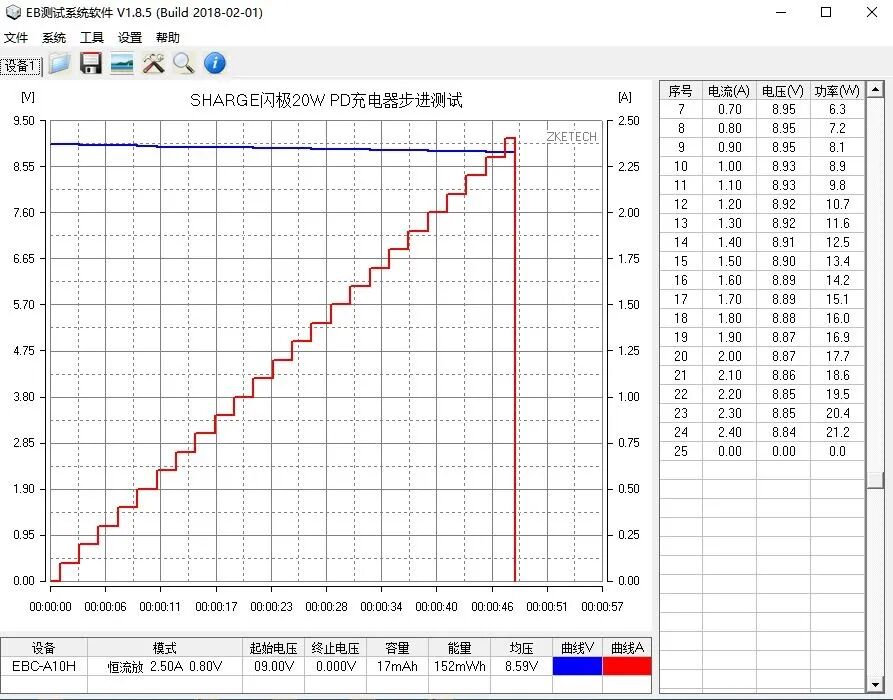Click the 曲线V header label
893x700 pixels.
577,648
